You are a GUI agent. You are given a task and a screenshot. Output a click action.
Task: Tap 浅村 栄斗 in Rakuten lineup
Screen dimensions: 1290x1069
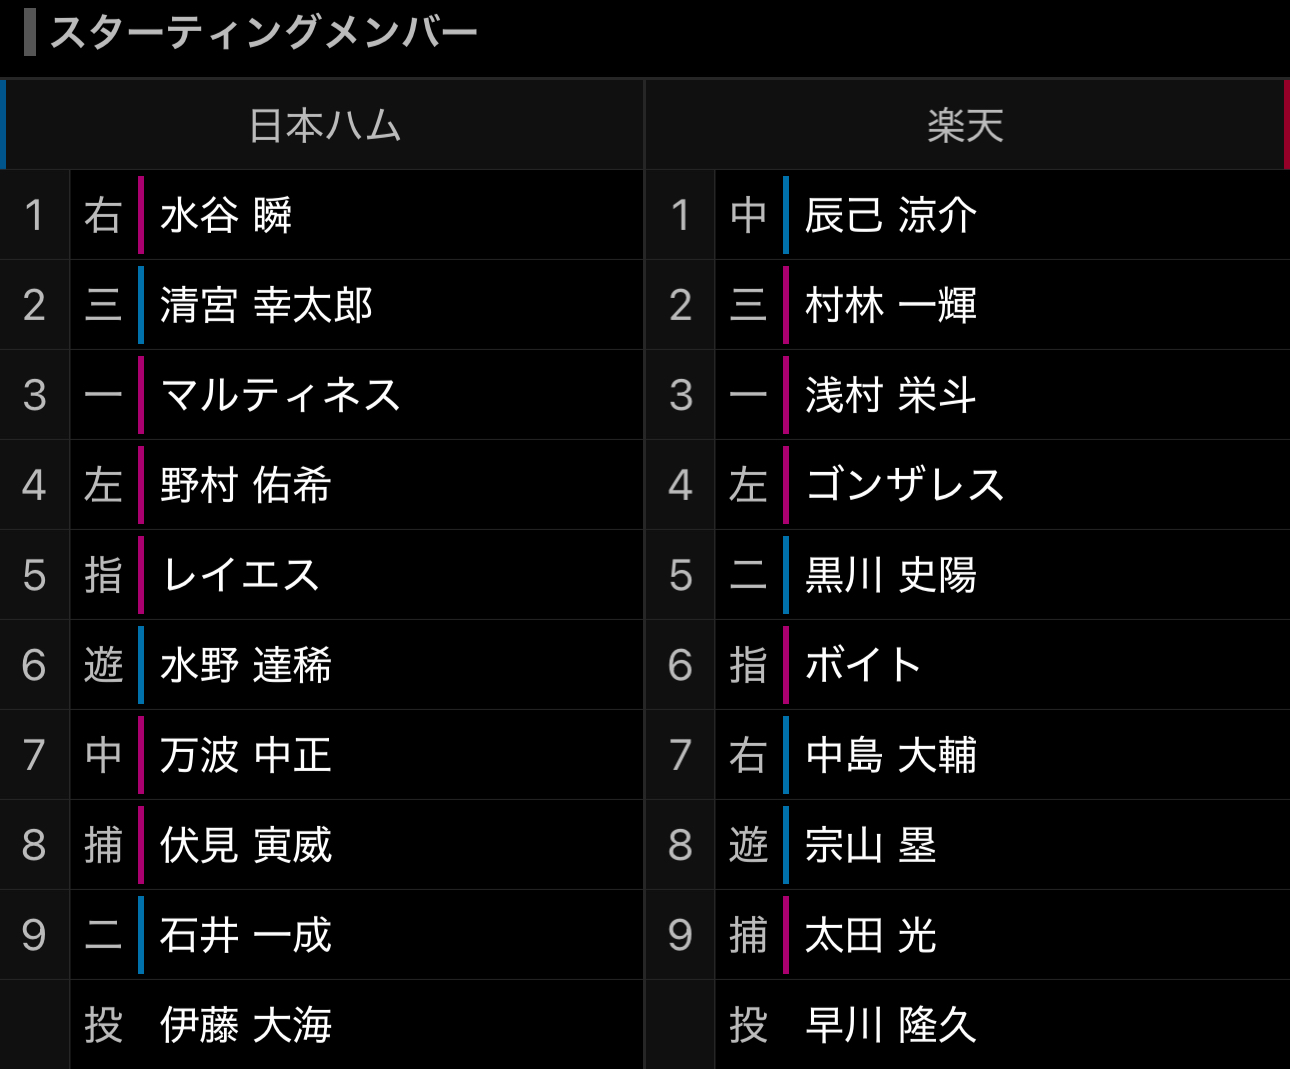[x=891, y=395]
